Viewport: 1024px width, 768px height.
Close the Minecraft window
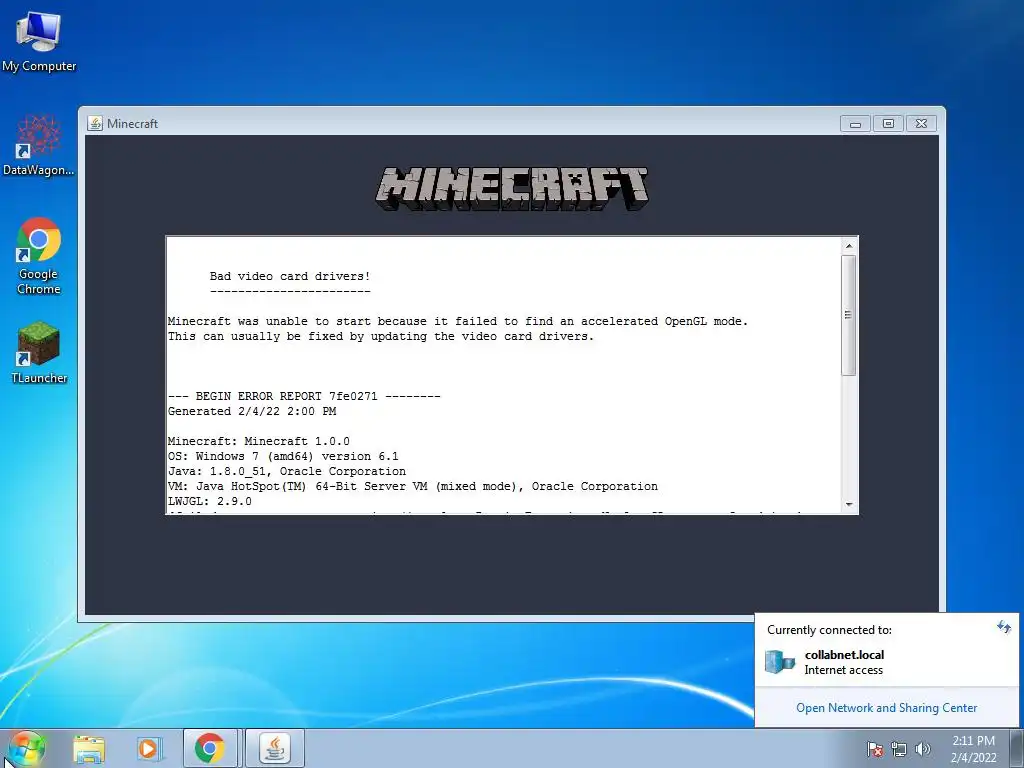pos(921,123)
